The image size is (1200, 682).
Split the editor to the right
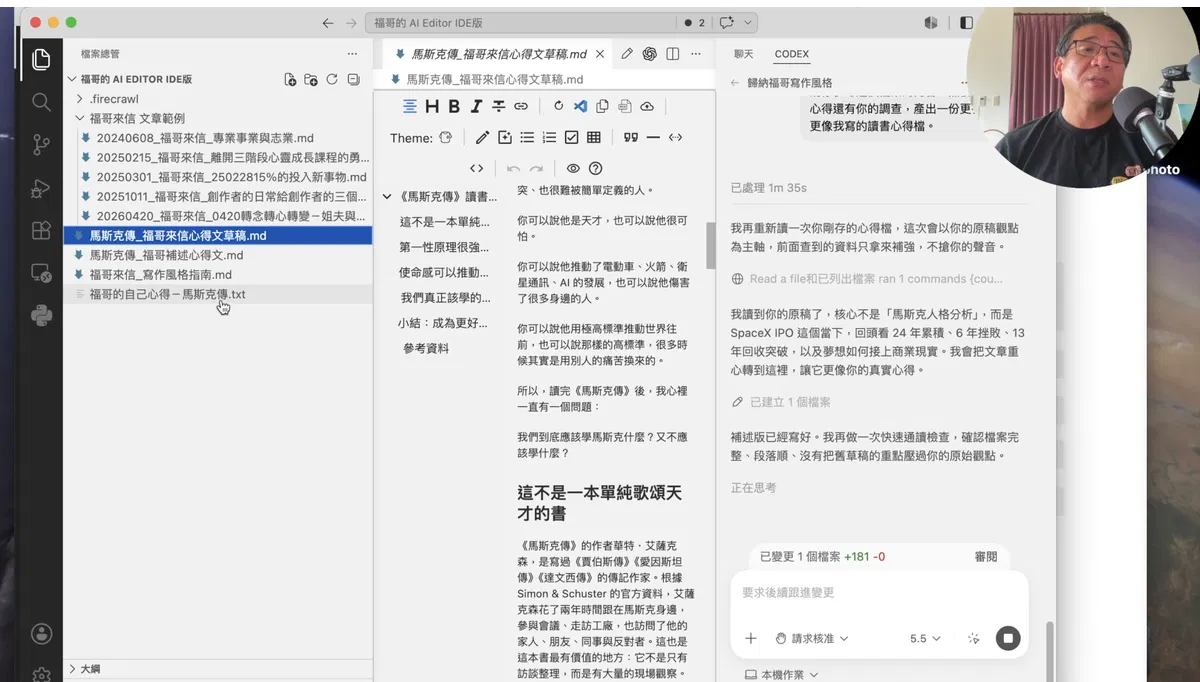click(x=673, y=54)
